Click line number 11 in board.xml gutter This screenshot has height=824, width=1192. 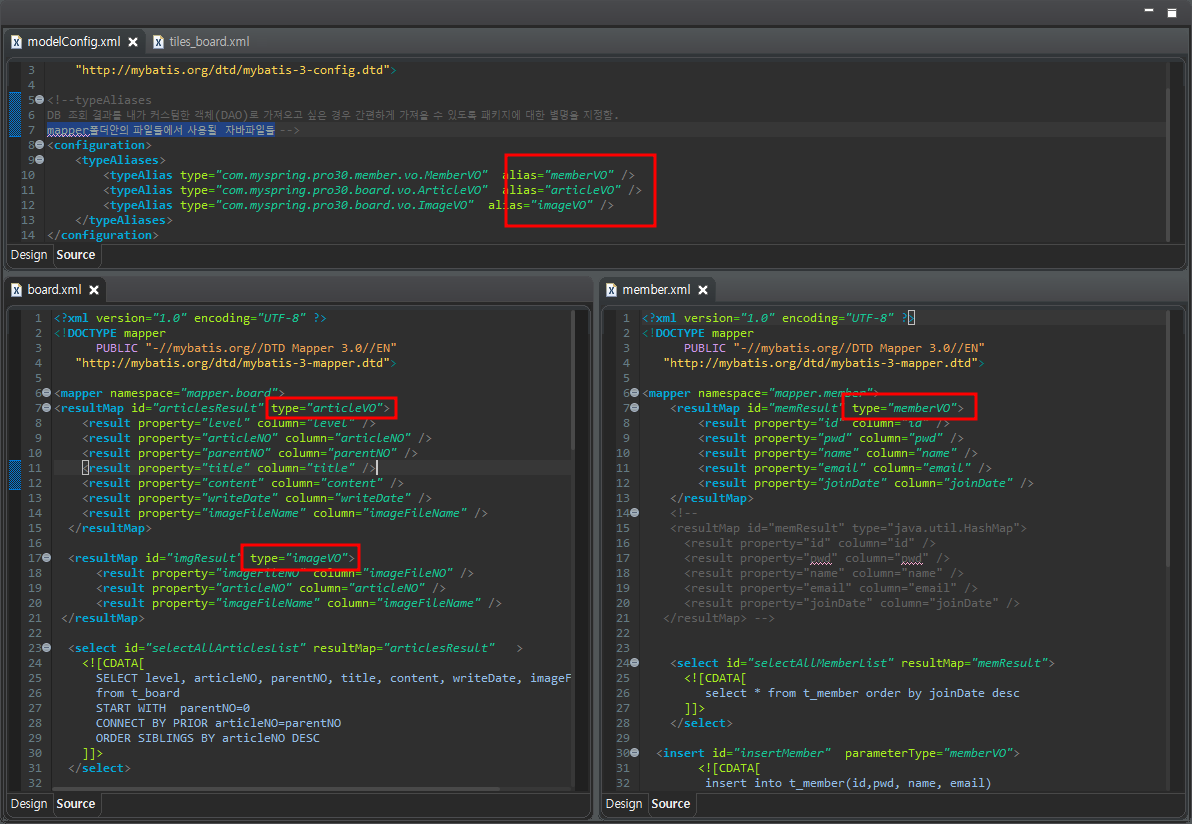tap(35, 468)
